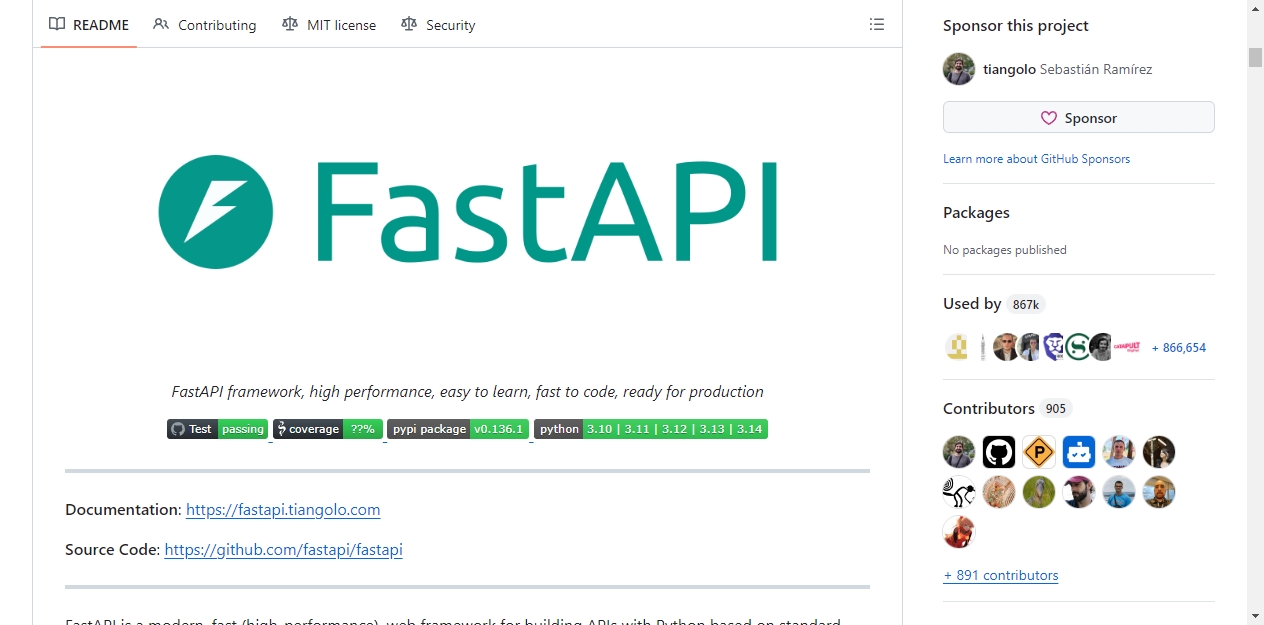Click the Packages heading link
Image resolution: width=1264 pixels, height=625 pixels.
(976, 212)
